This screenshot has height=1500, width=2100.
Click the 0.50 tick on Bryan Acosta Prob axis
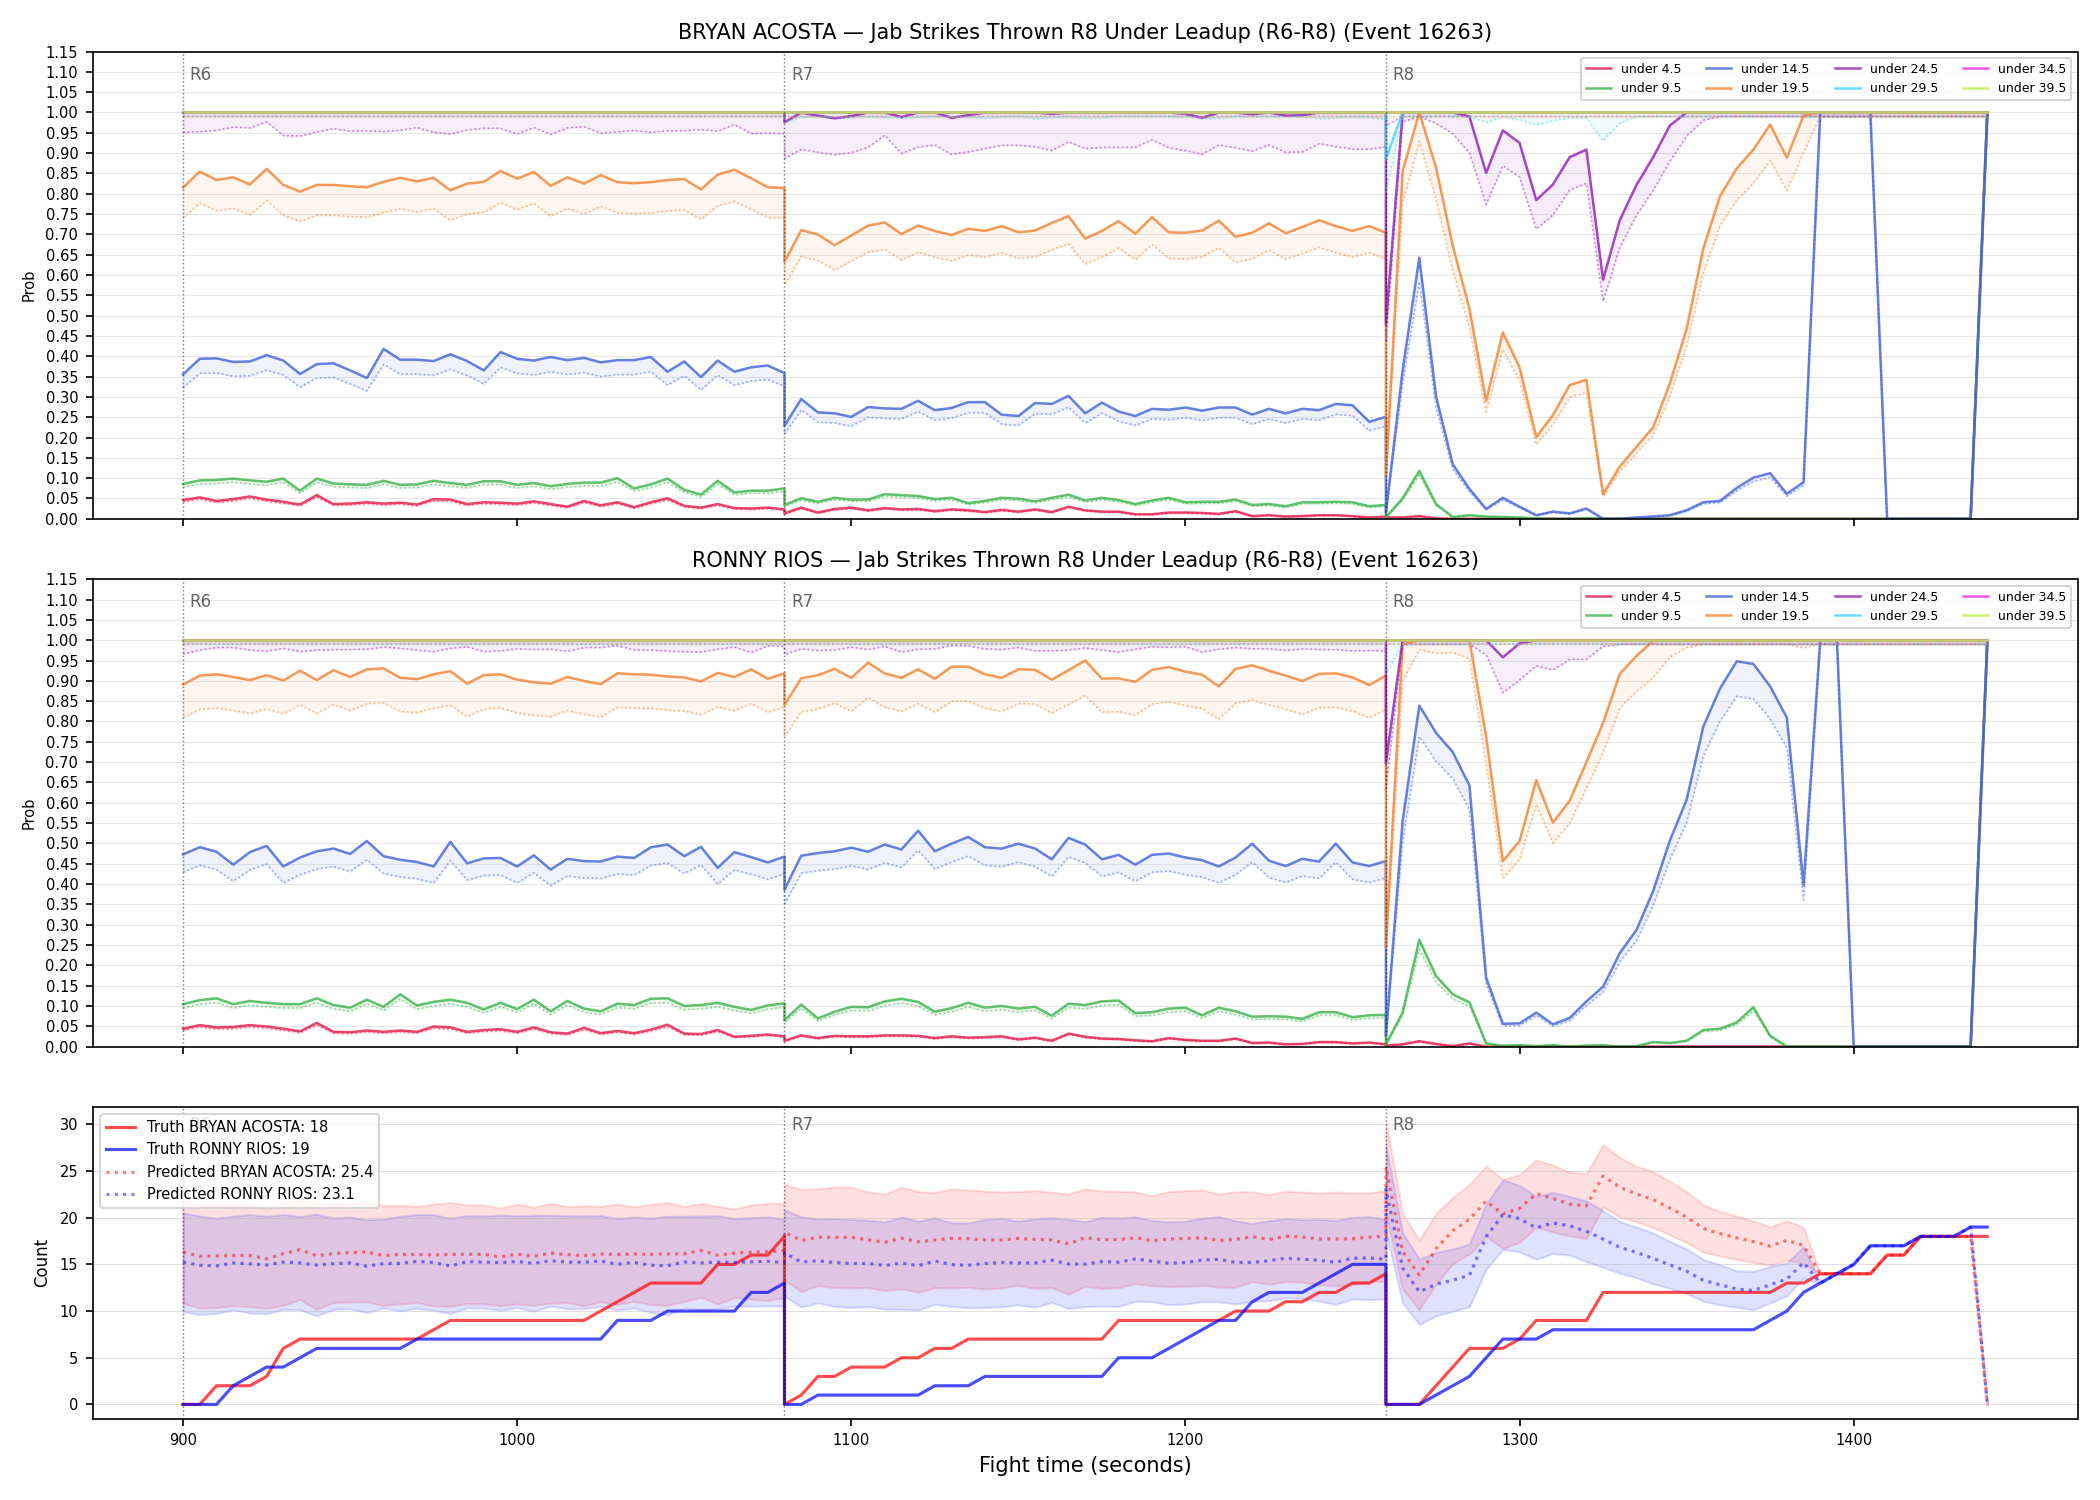click(61, 316)
